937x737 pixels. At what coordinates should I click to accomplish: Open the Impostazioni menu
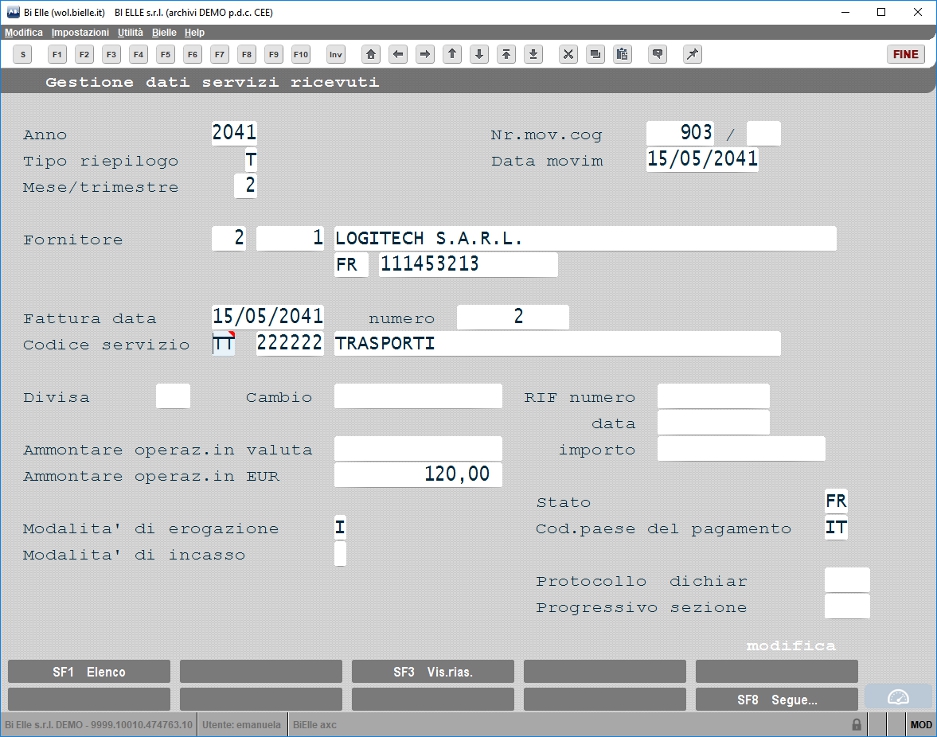[80, 32]
